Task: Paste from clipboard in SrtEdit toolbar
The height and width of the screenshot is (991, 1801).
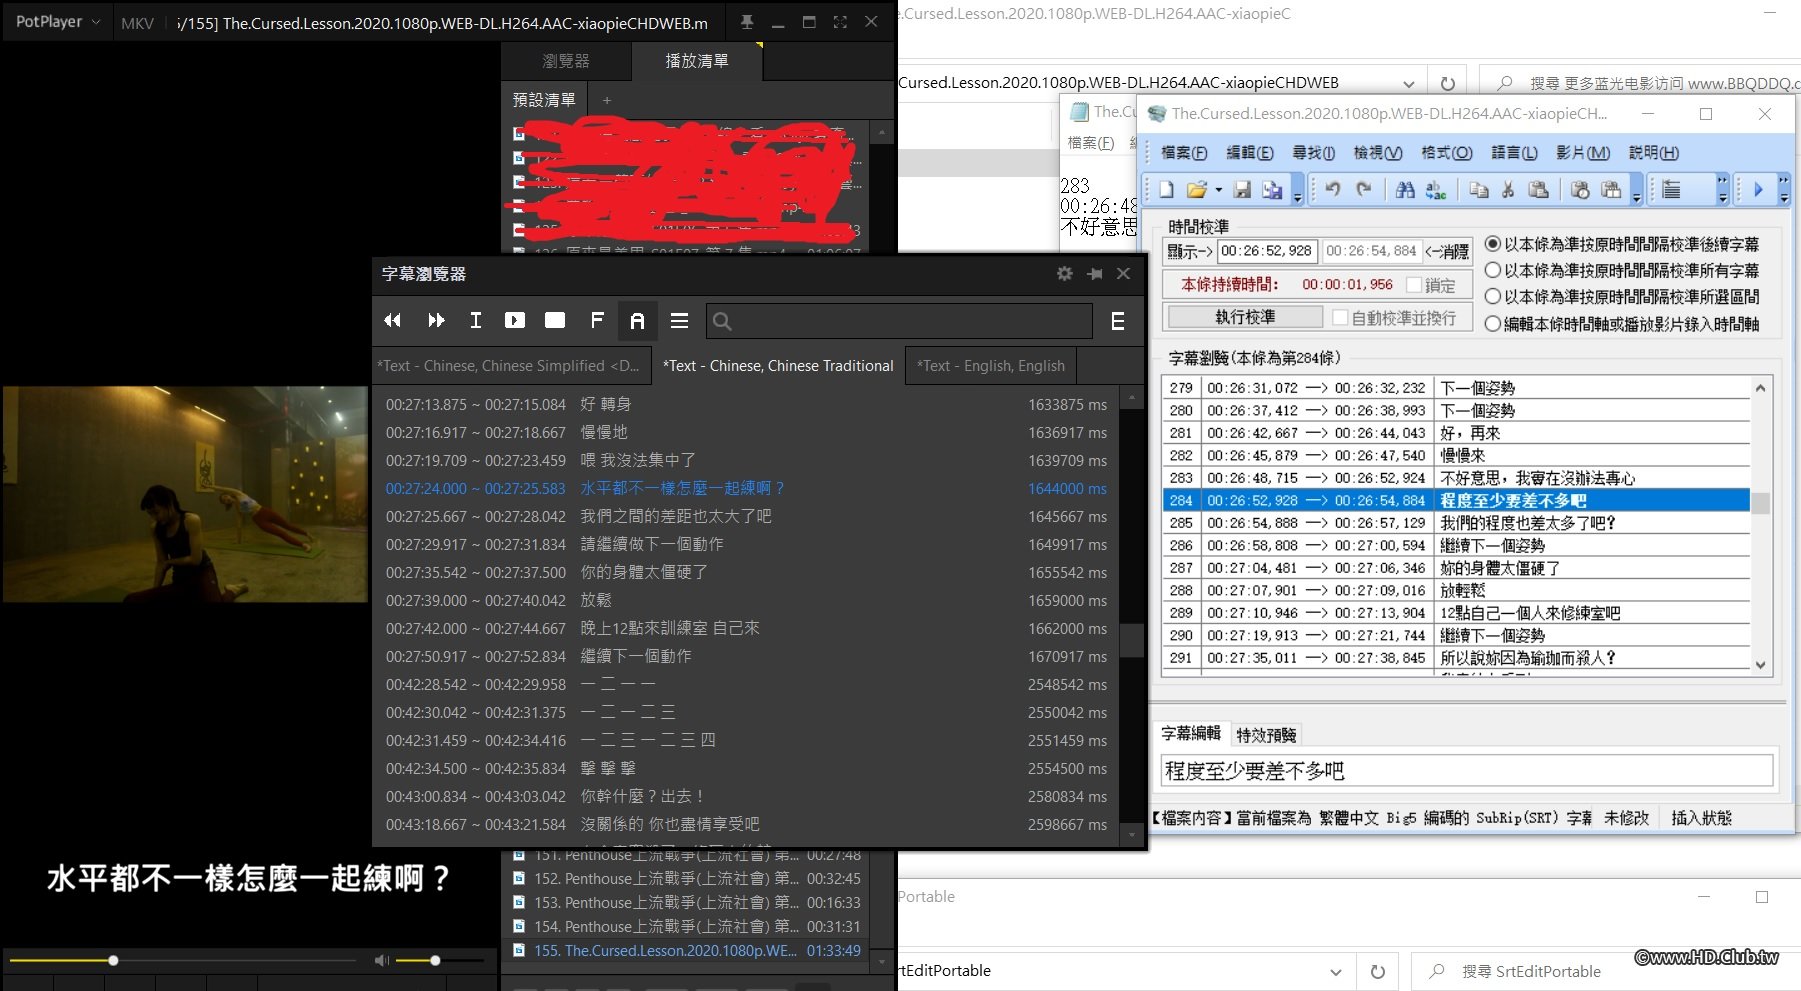Action: click(1539, 189)
